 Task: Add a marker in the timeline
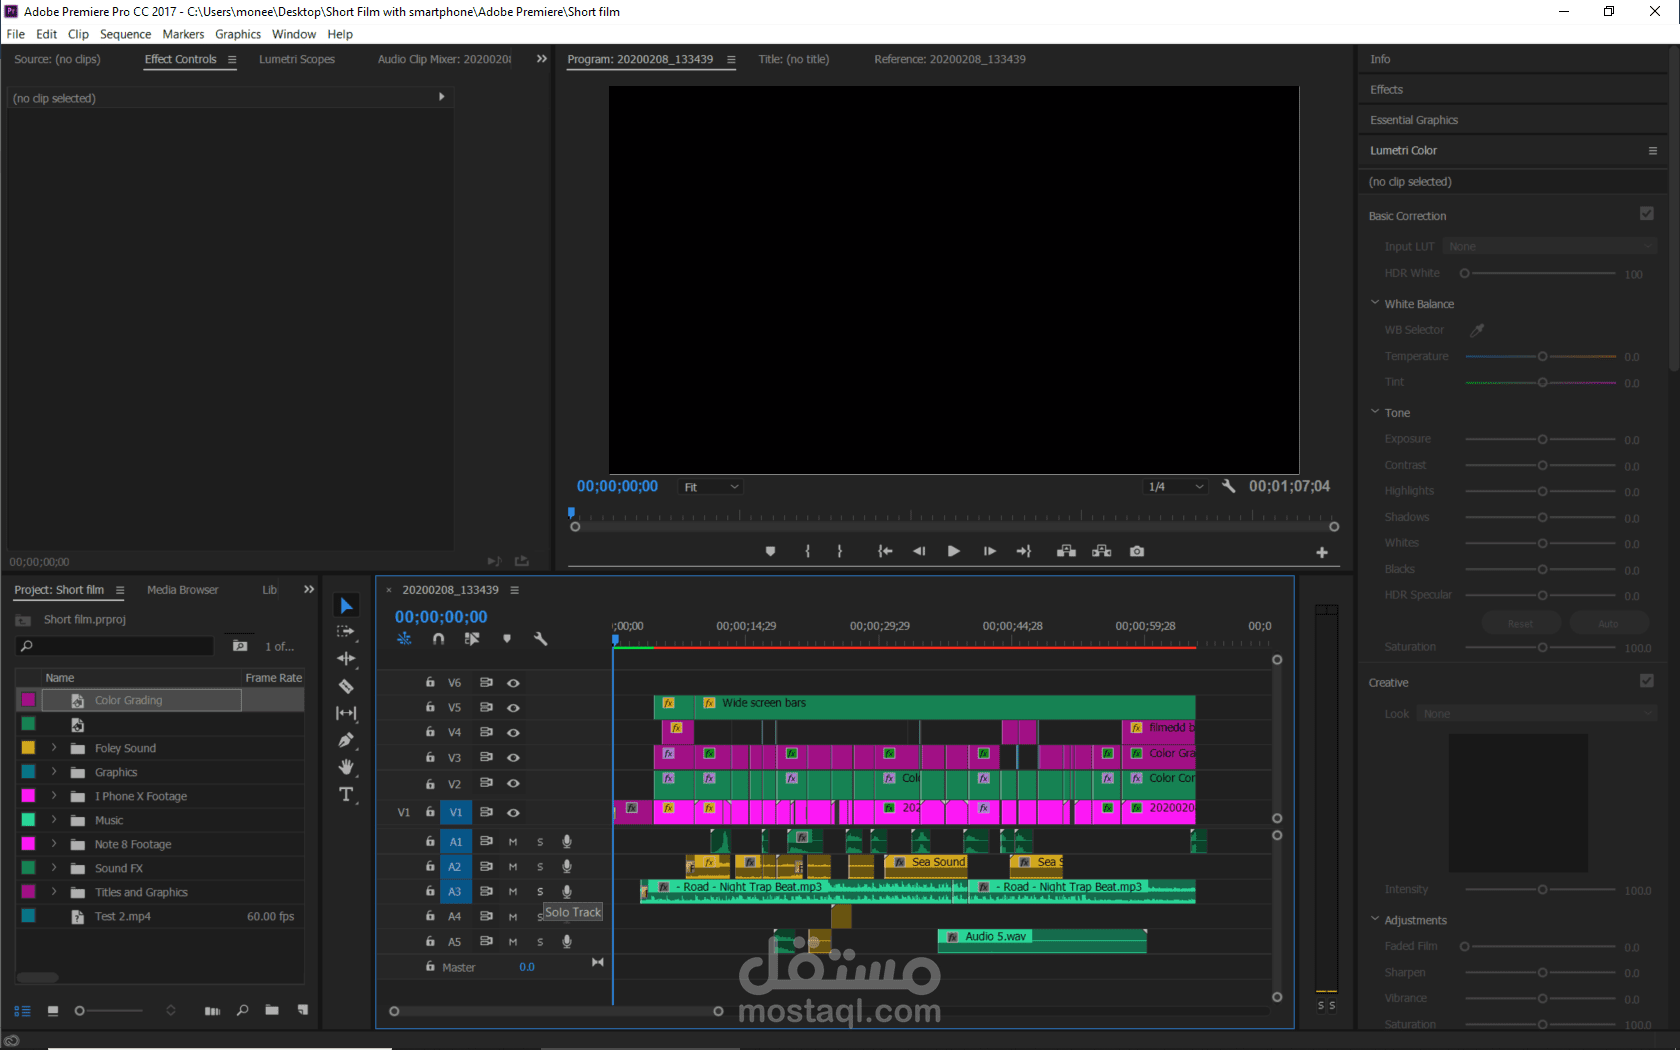click(x=507, y=639)
